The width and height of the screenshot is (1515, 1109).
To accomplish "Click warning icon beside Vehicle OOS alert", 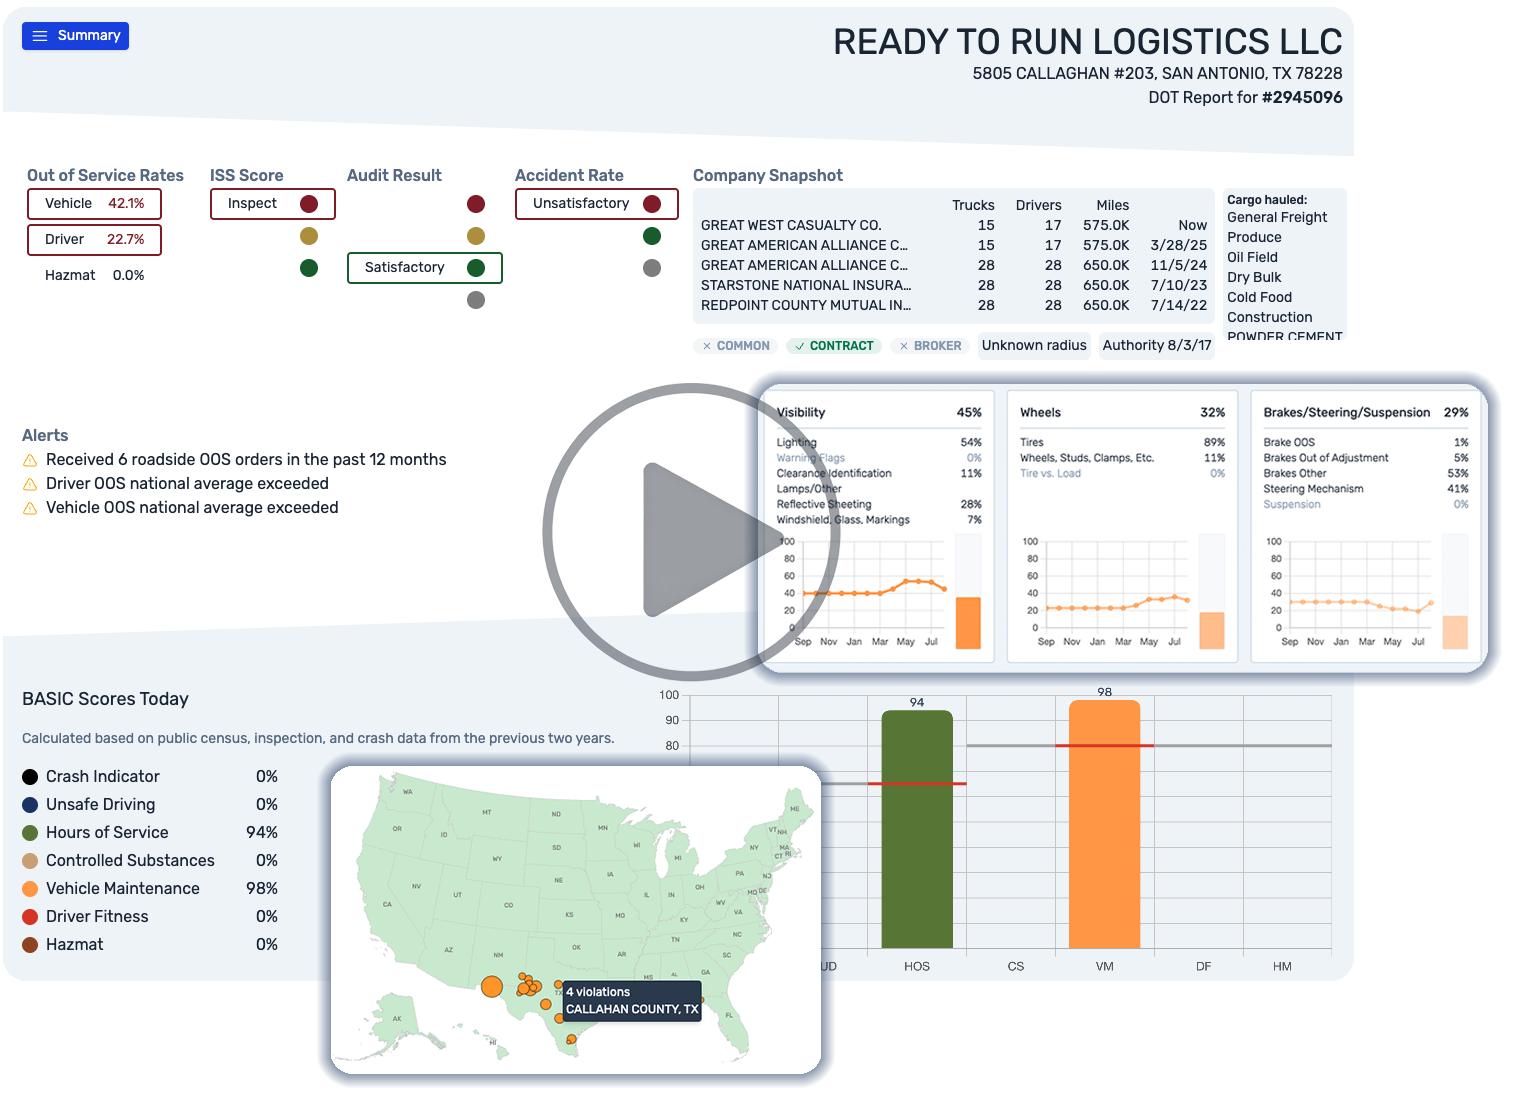I will click(30, 508).
